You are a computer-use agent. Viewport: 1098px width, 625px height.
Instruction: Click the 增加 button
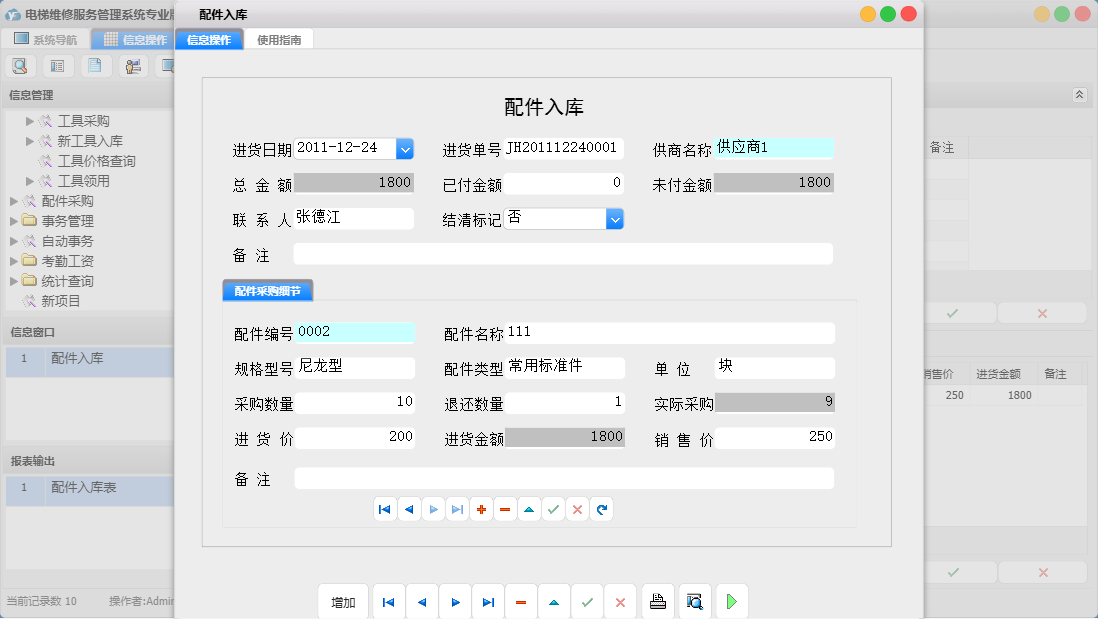343,601
